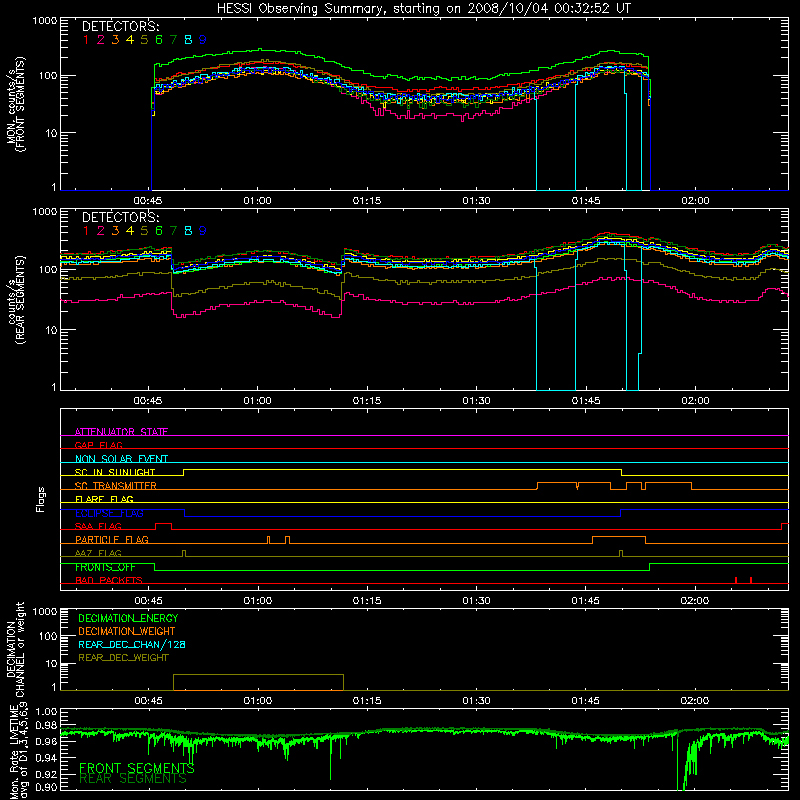
Task: Click the NON_SOLAR_EVENT flag label
Action: [121, 459]
